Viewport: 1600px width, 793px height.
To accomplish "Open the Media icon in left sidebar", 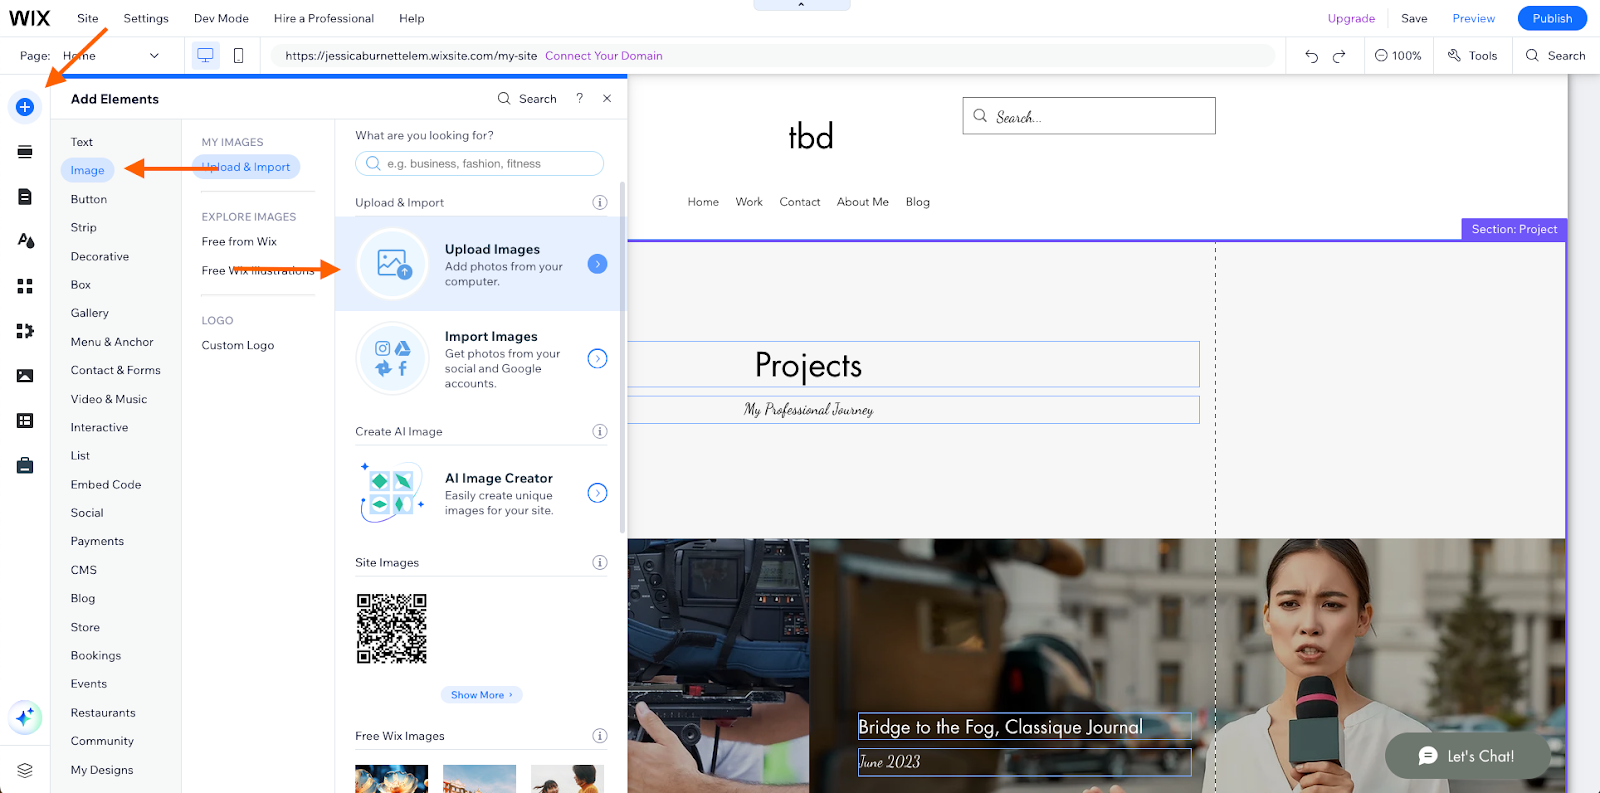I will (25, 376).
